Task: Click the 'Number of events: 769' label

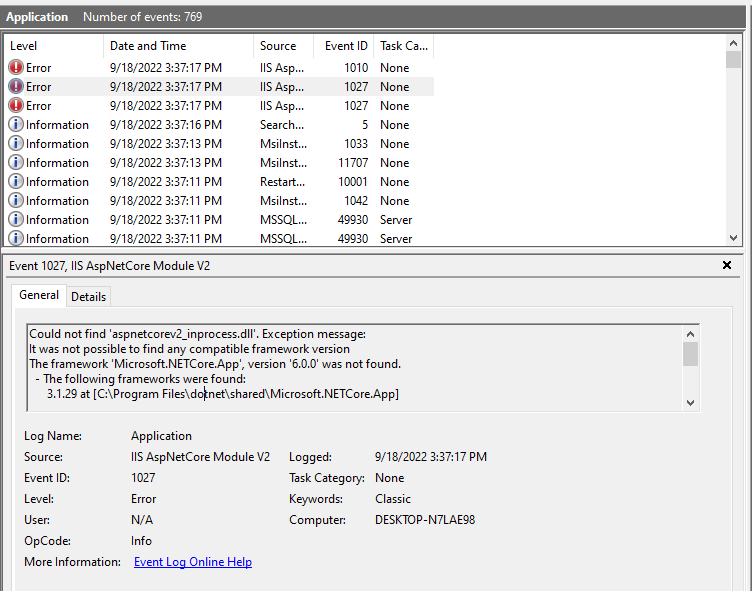Action: pos(142,17)
